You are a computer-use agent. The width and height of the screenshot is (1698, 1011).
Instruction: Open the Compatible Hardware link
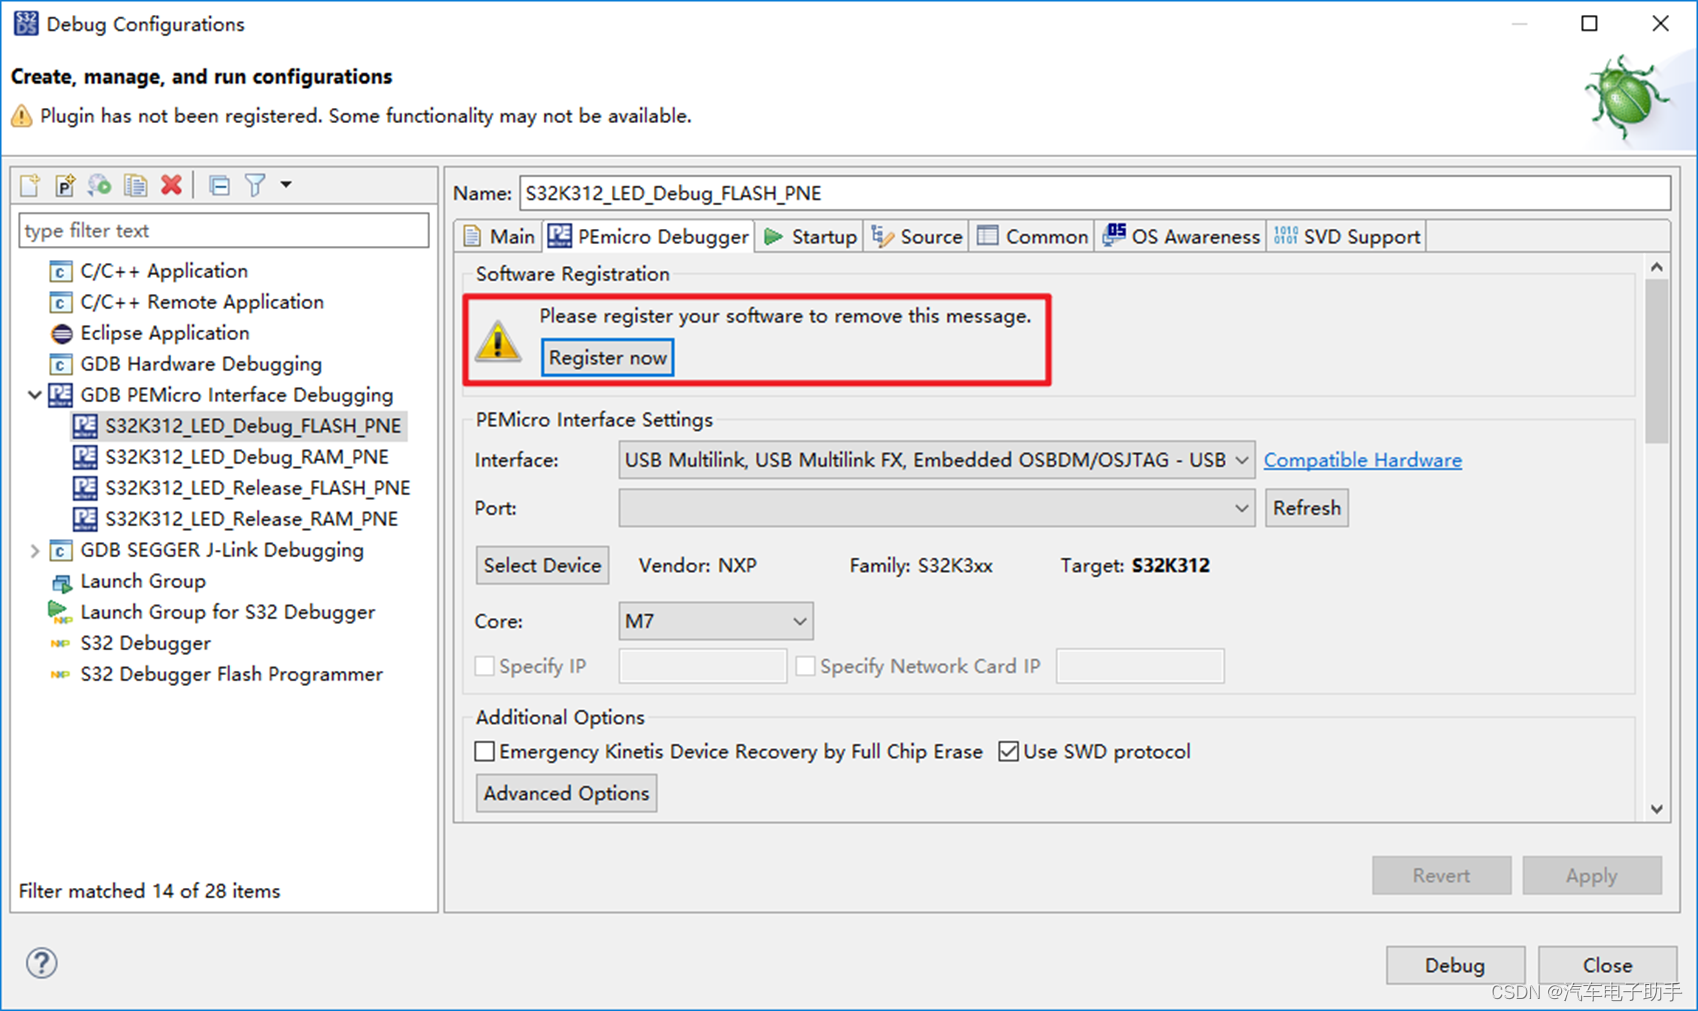tap(1363, 460)
